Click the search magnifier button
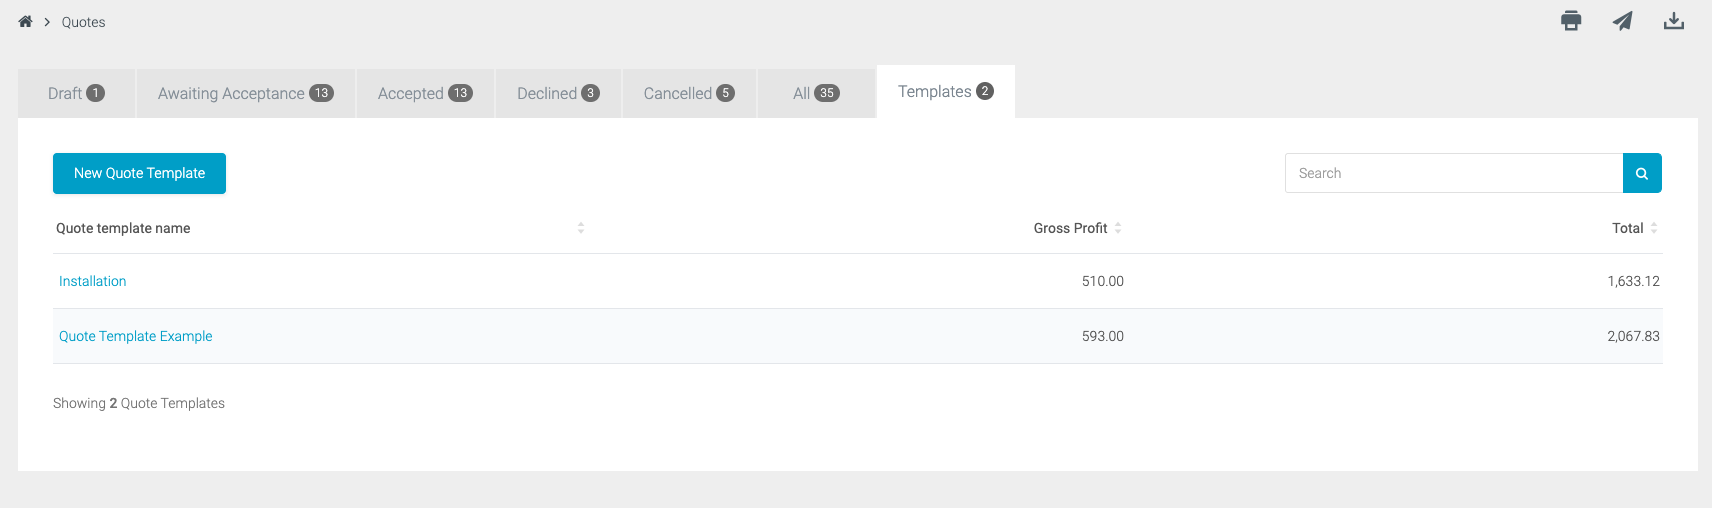This screenshot has width=1712, height=508. coord(1642,173)
